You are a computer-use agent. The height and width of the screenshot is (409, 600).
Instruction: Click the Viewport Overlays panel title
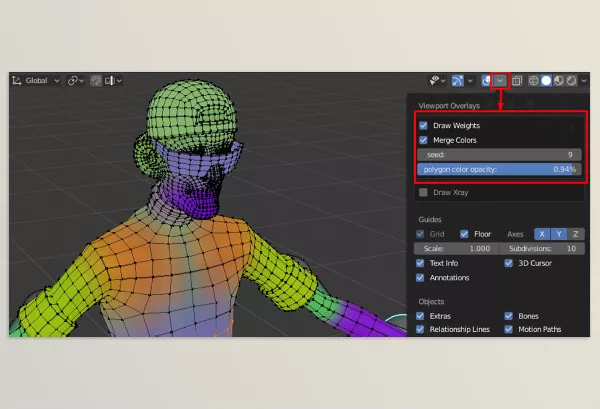tap(449, 106)
